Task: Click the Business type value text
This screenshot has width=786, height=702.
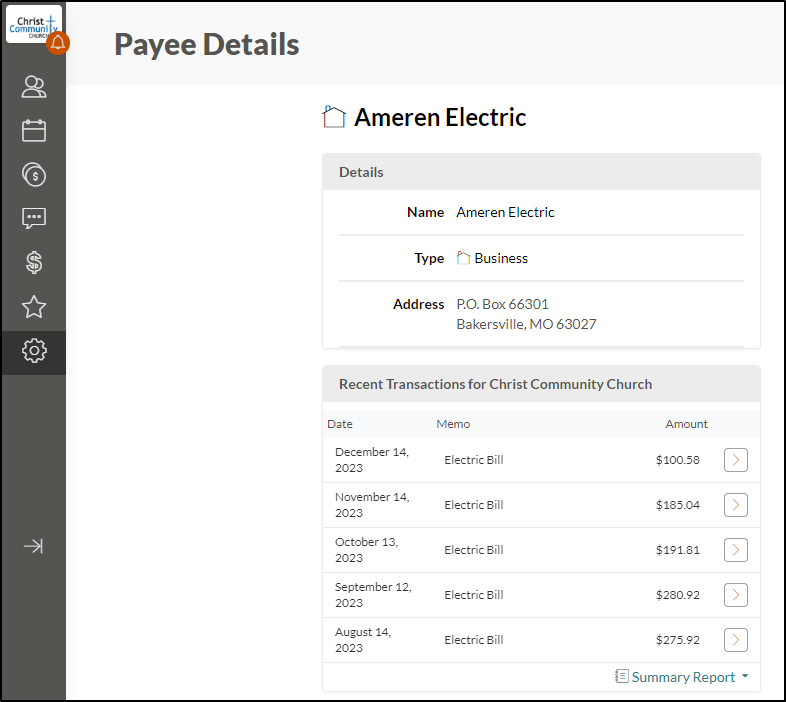Action: (501, 258)
